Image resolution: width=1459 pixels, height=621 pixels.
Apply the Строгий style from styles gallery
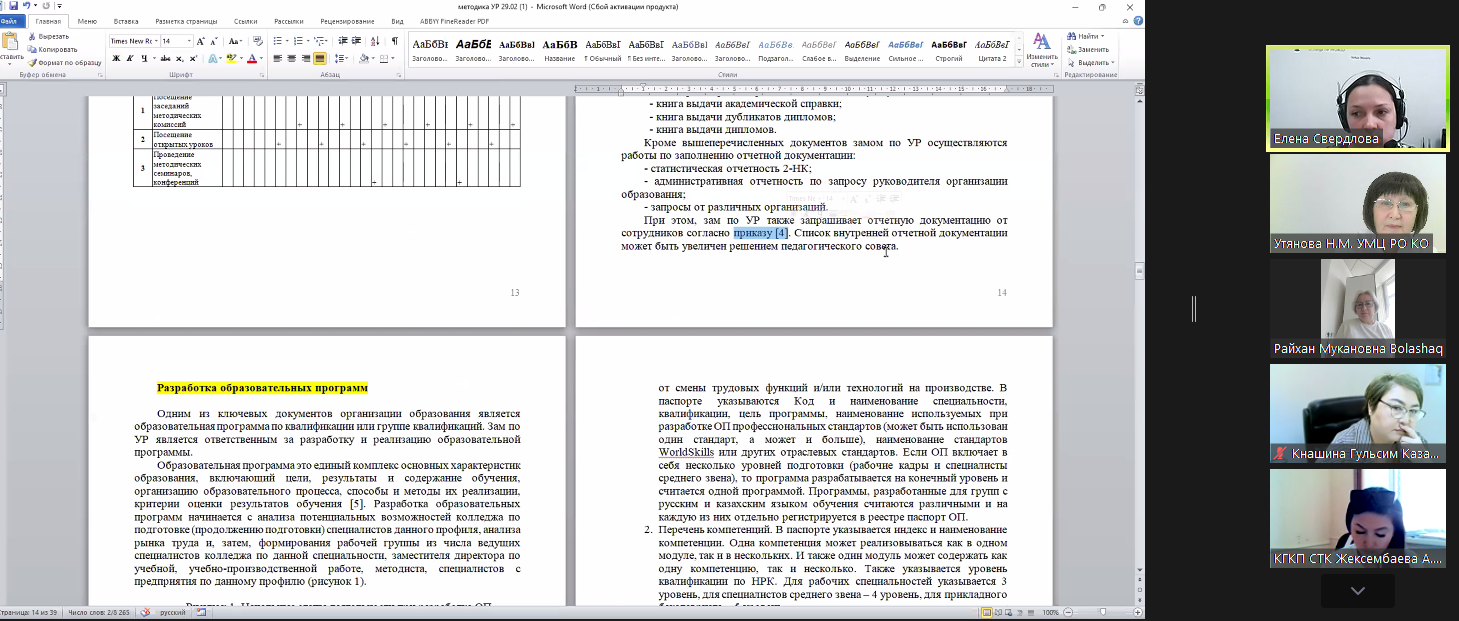coord(948,49)
